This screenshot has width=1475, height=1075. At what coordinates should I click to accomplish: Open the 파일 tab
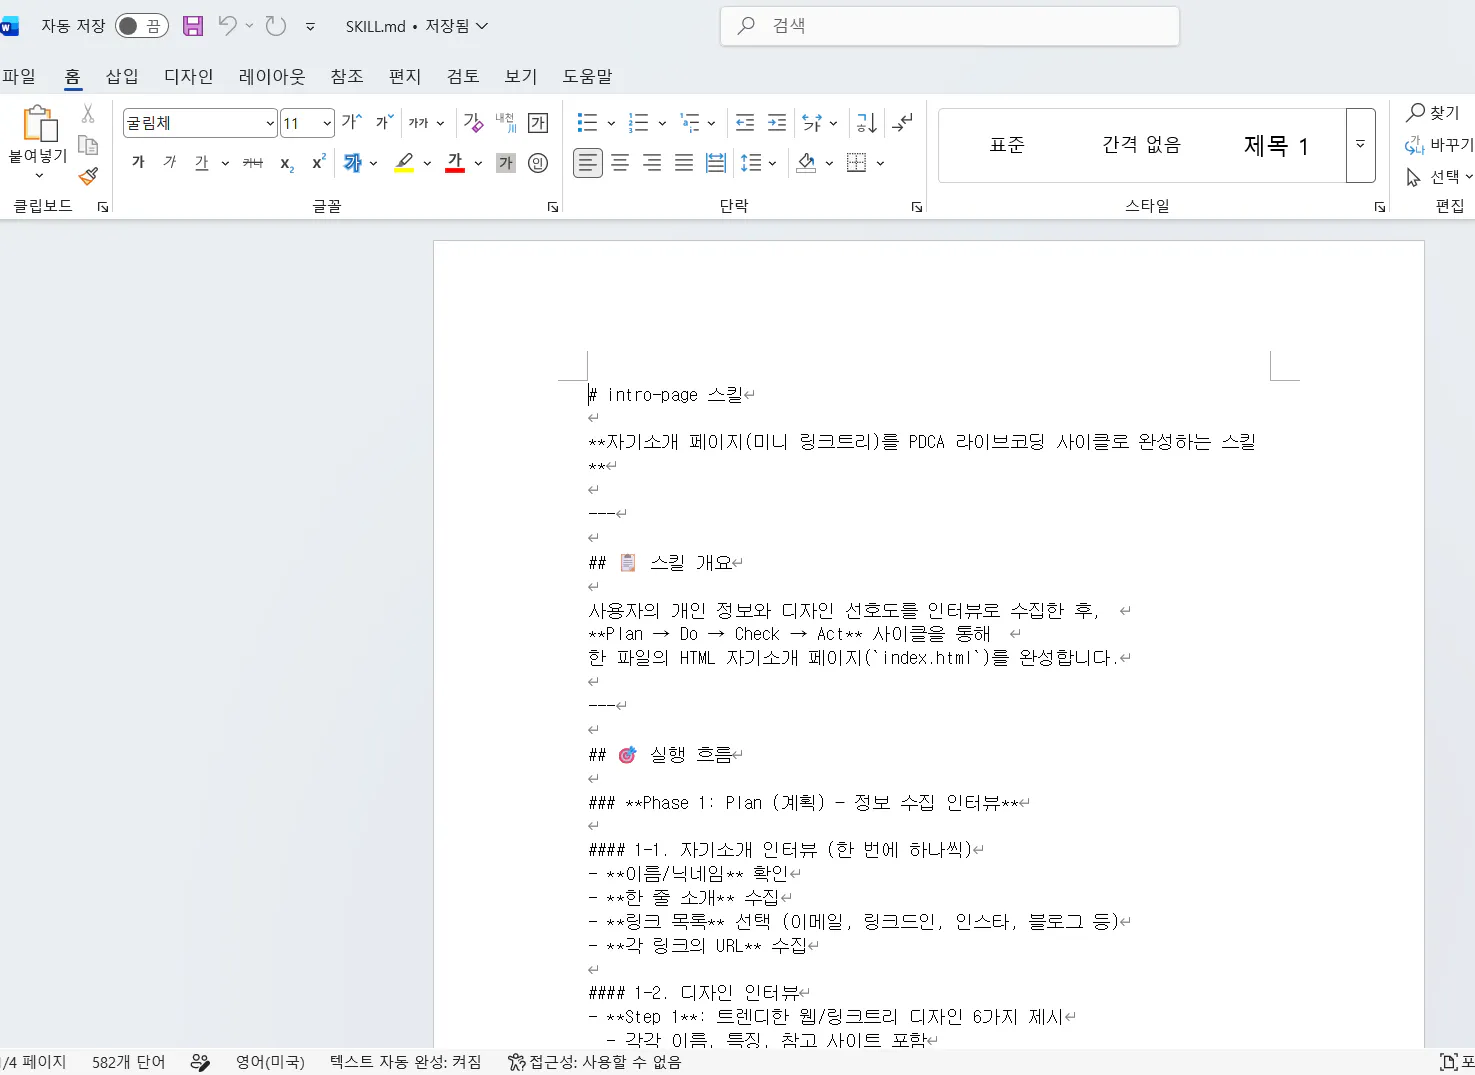pyautogui.click(x=19, y=76)
